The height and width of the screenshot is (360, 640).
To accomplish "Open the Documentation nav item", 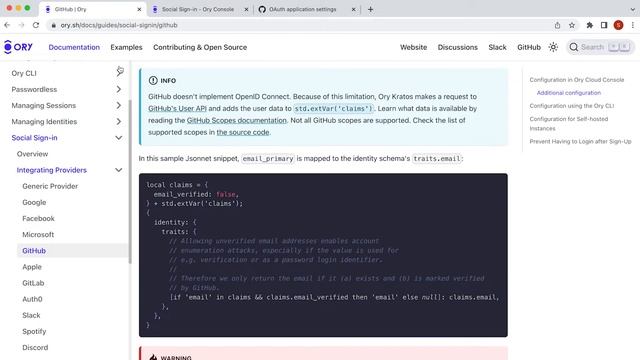I will 74,47.
